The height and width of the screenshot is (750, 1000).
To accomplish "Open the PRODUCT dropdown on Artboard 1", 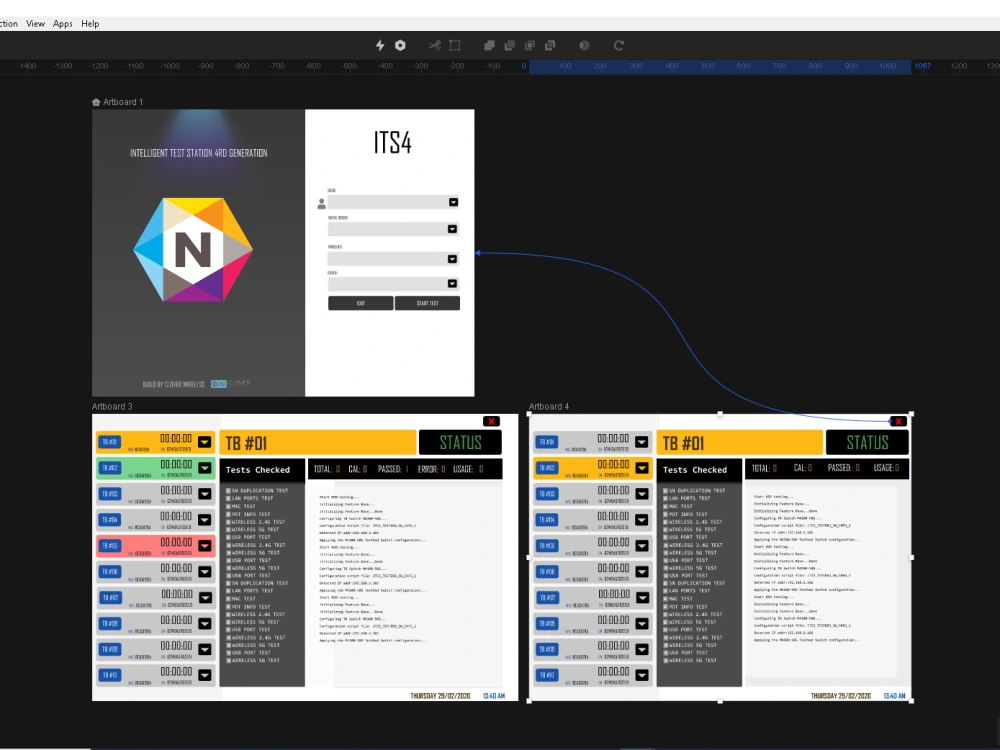I will [452, 259].
